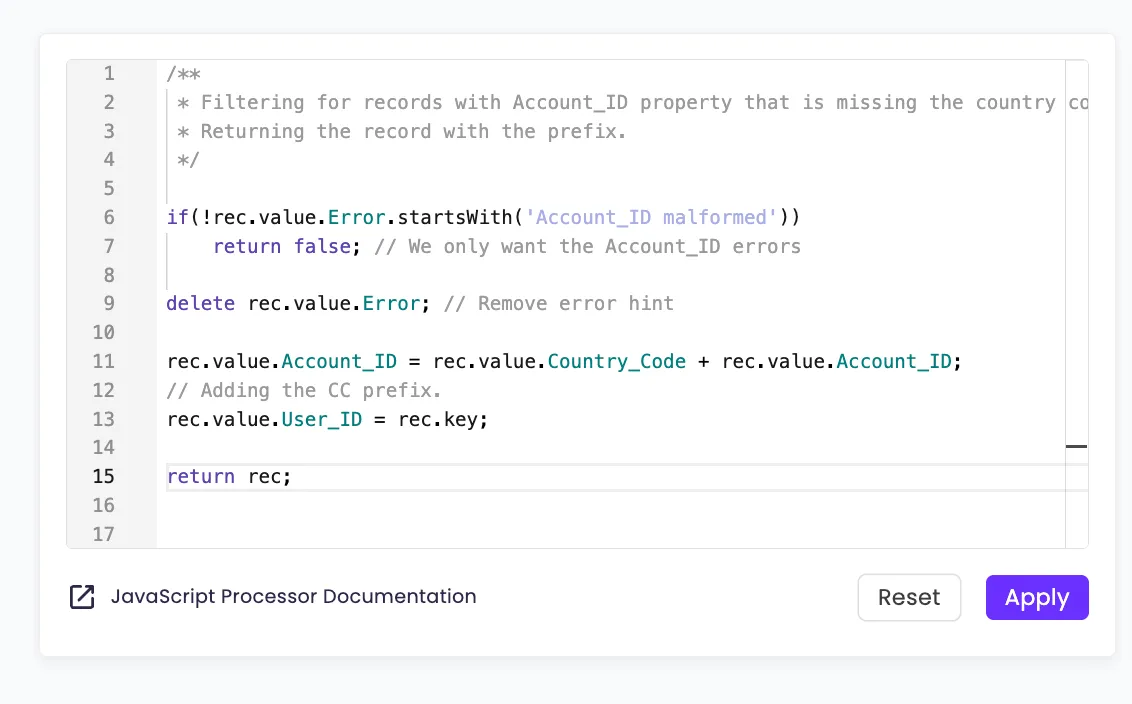Click the 'delete' keyword on line 9

200,303
